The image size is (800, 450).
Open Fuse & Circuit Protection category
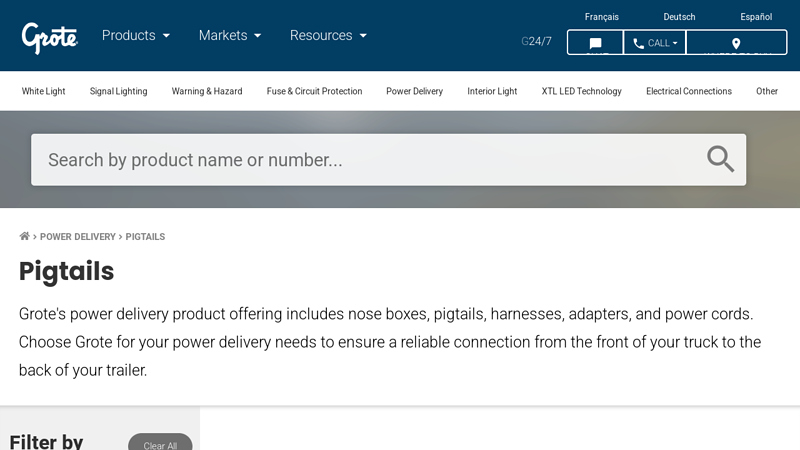click(x=314, y=91)
